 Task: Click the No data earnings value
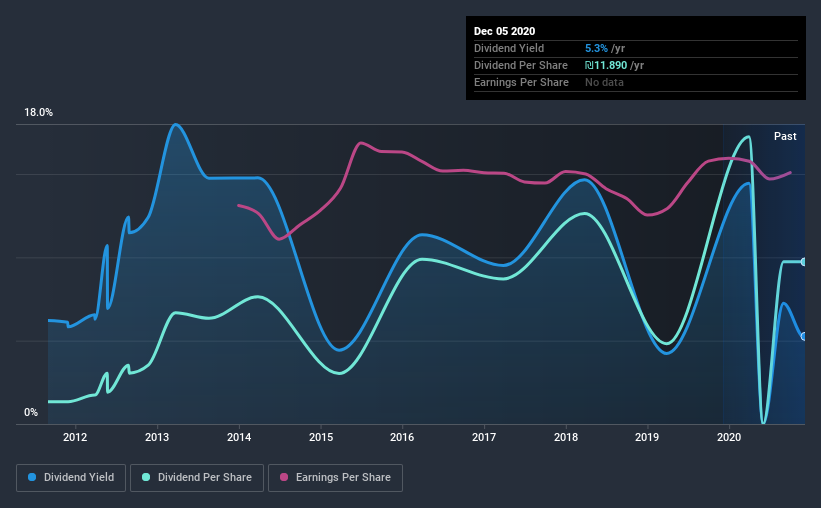[604, 82]
